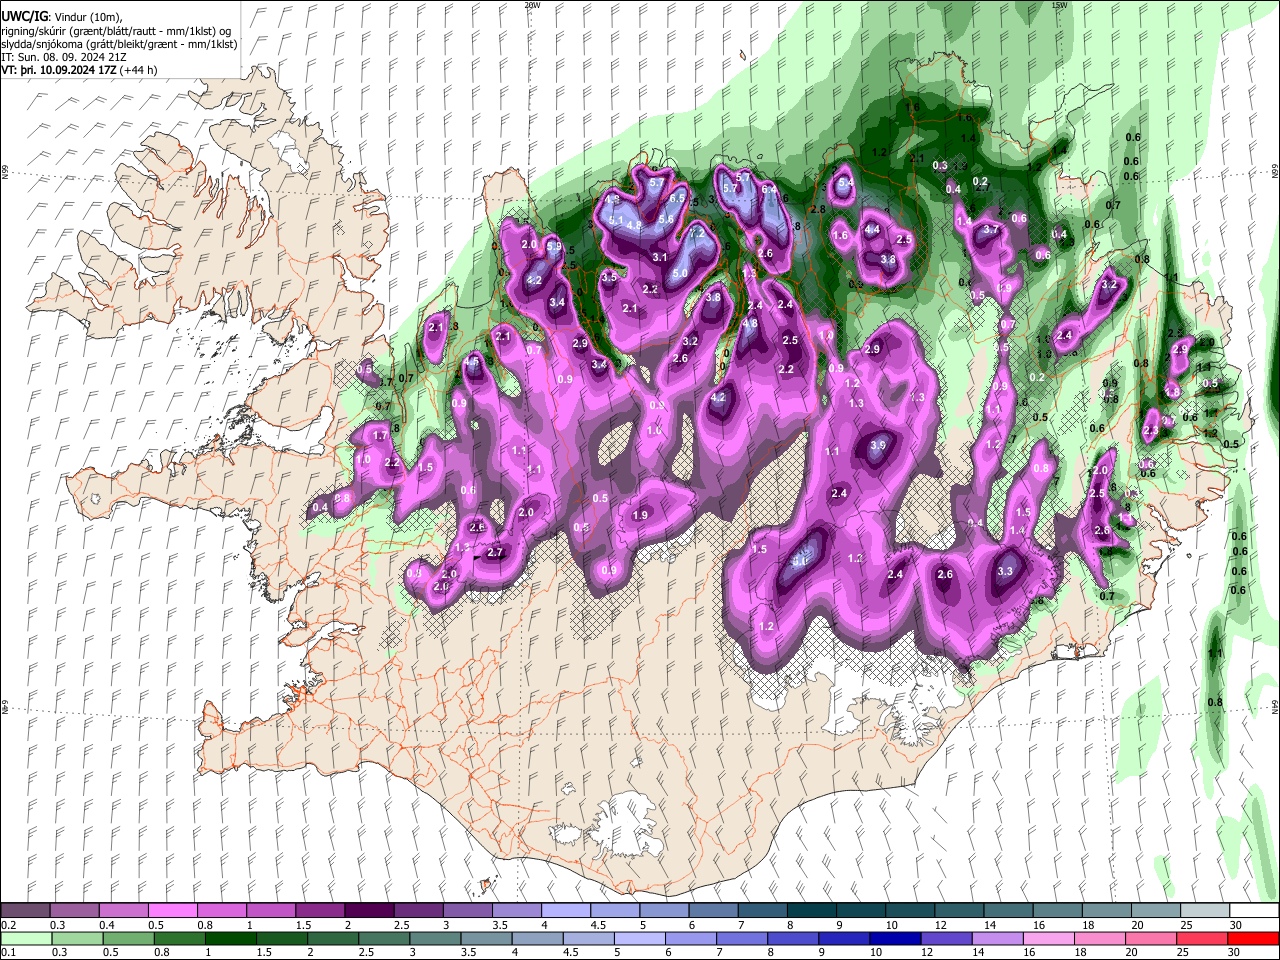
Task: Click the '20W' longitude label at the top
Action: point(532,5)
